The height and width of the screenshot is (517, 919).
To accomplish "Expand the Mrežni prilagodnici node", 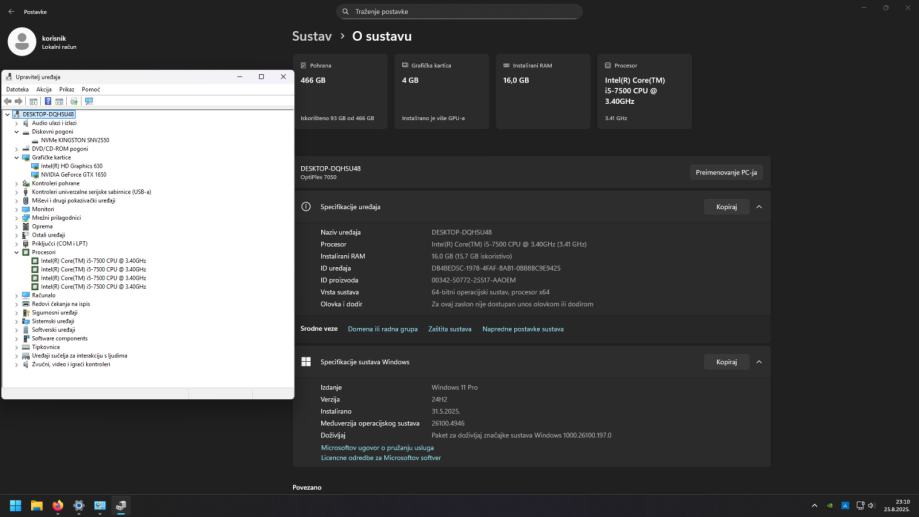I will (16, 217).
